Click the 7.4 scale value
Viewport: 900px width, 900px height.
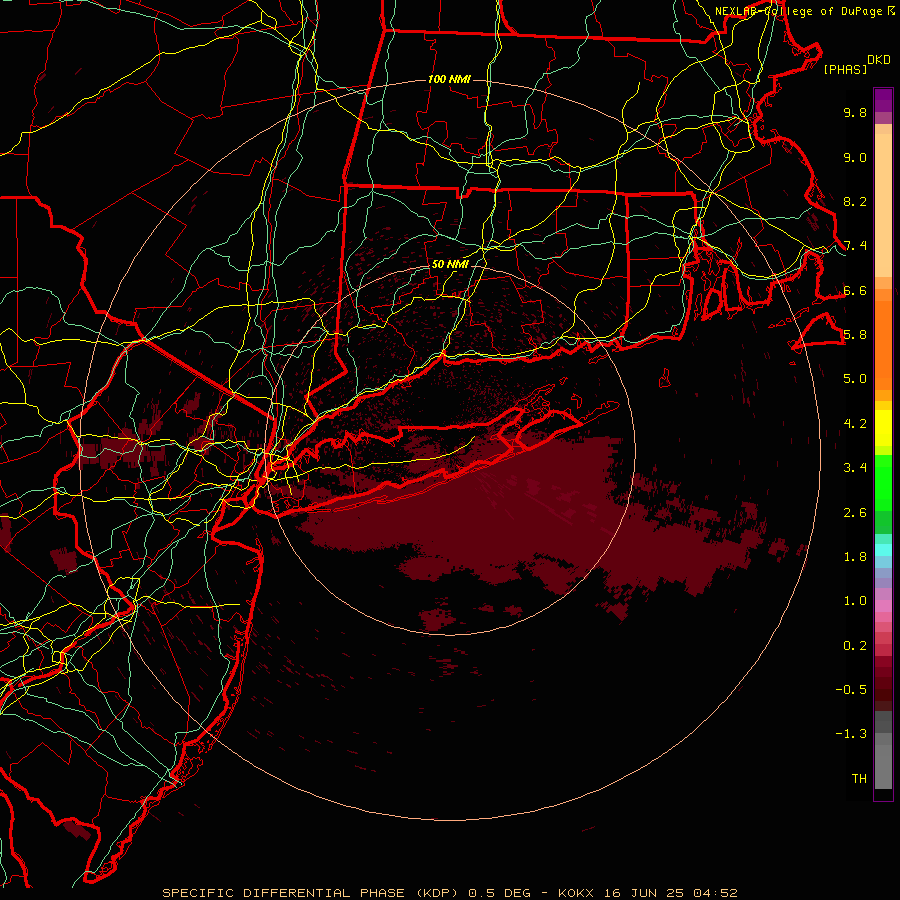855,246
